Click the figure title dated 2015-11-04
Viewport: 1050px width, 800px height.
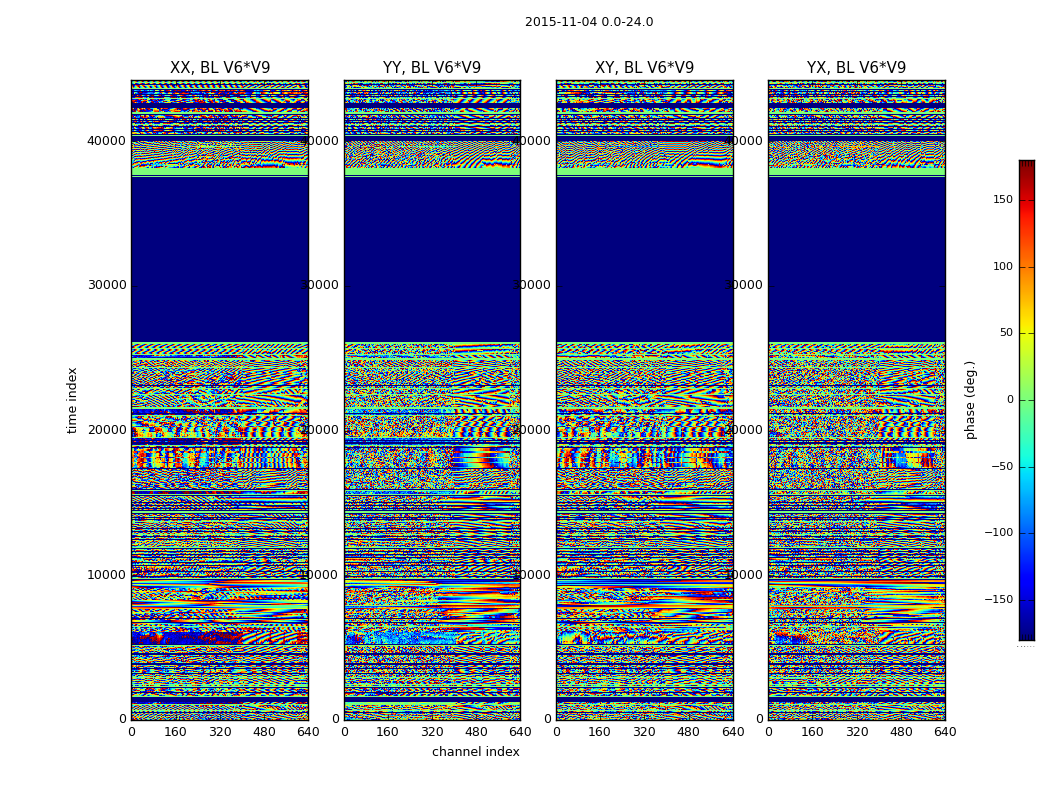[x=588, y=22]
